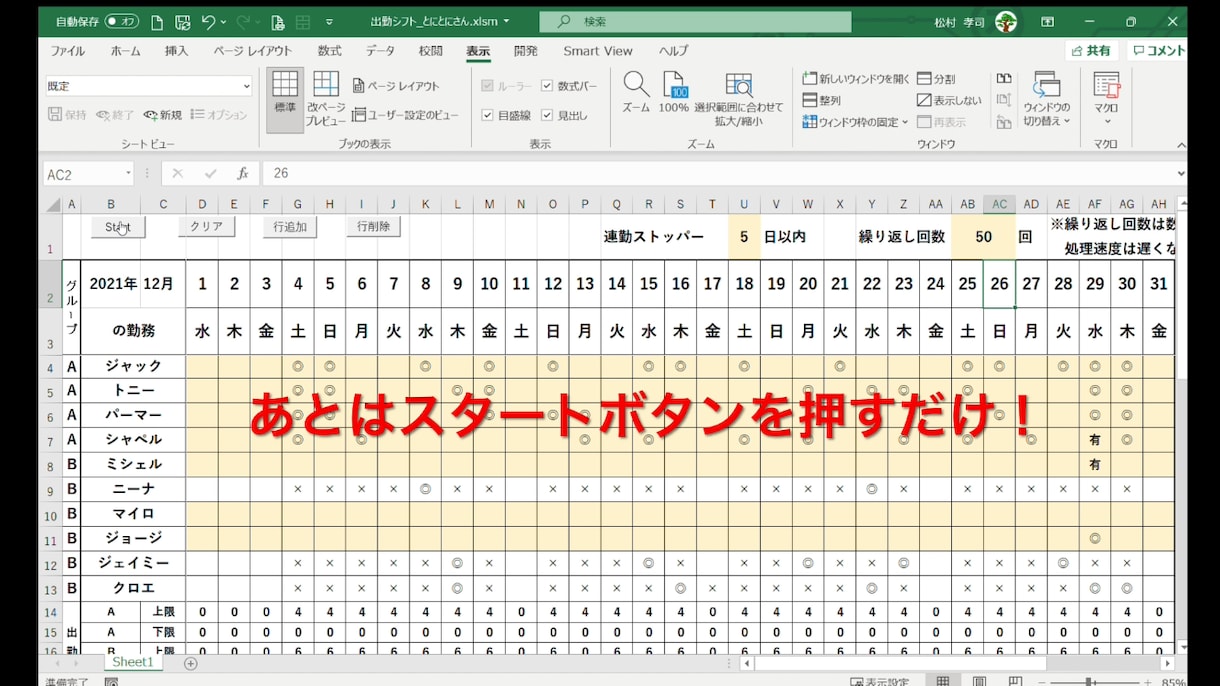
Task: Adjust the zoom slider in status bar
Action: [1089, 682]
